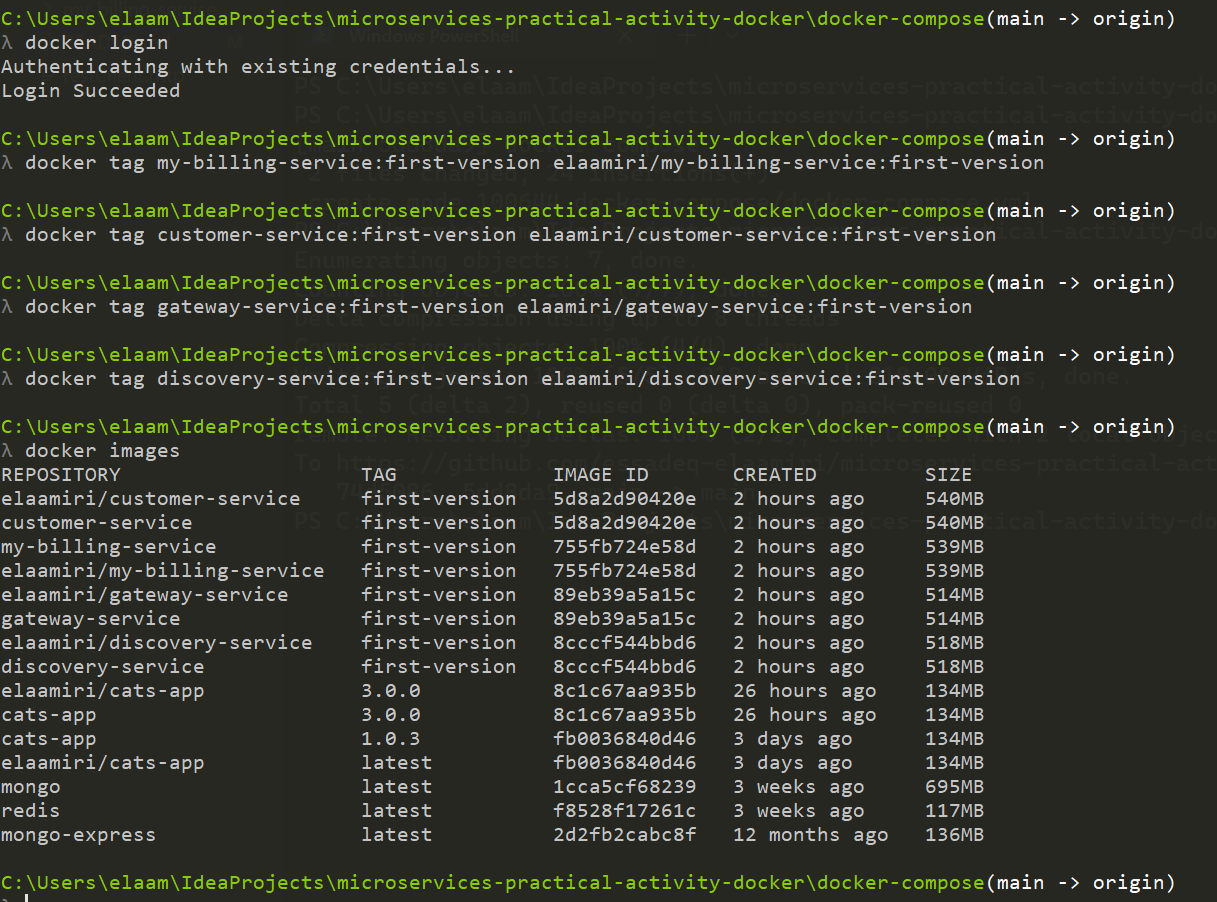Click image ID '8cccf544bbd6' in elaamiri/discovery-service row
The width and height of the screenshot is (1217, 902).
[625, 643]
